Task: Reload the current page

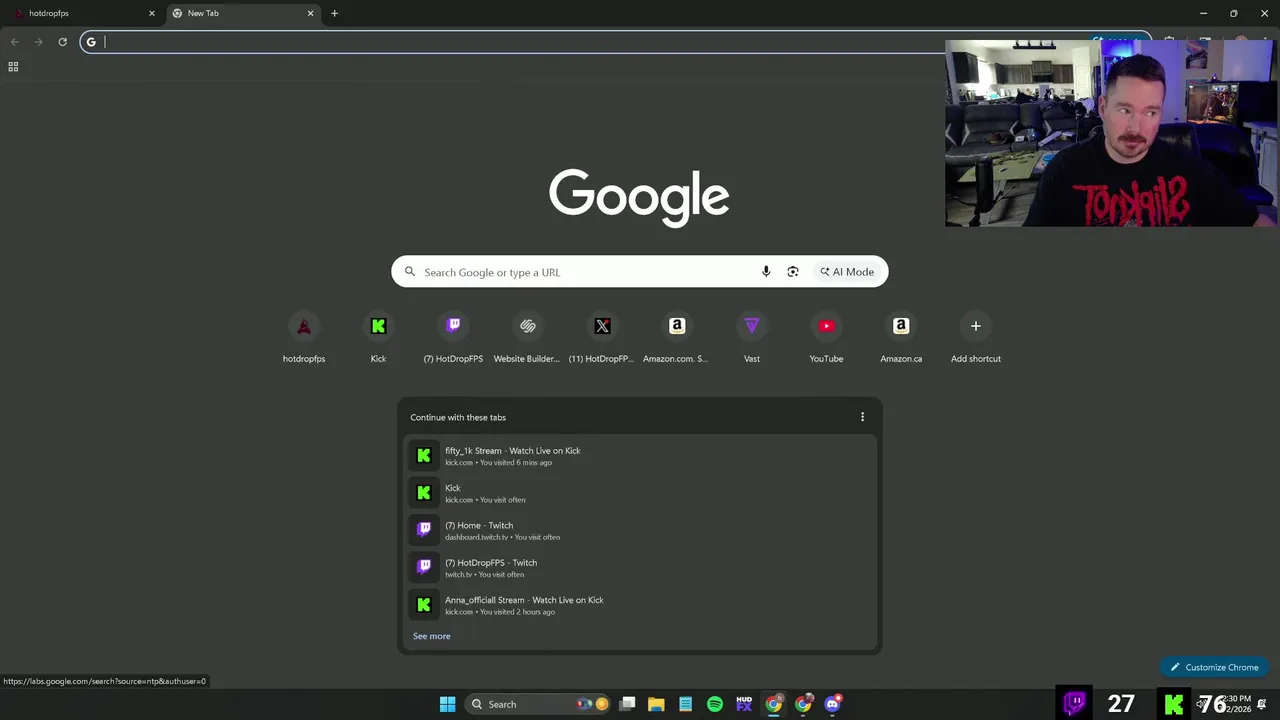Action: (x=62, y=42)
